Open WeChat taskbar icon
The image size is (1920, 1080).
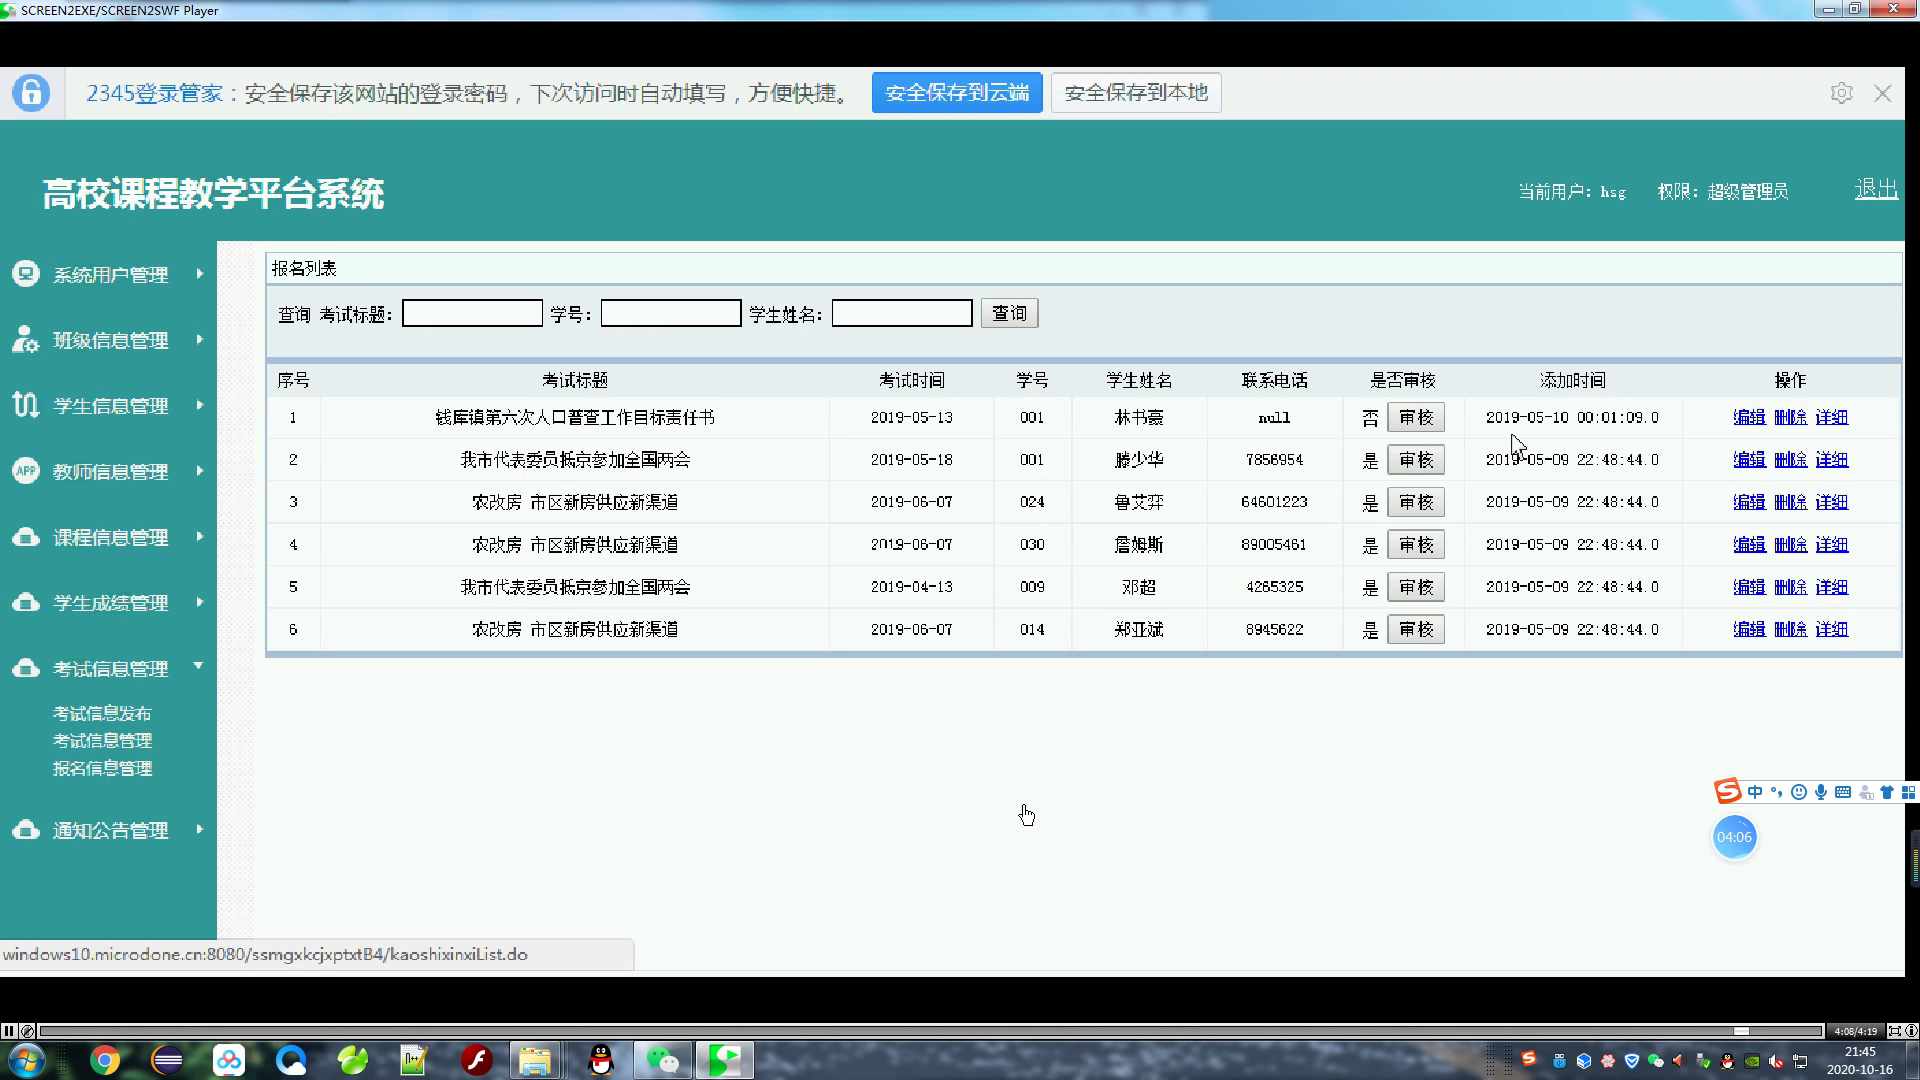(x=662, y=1060)
